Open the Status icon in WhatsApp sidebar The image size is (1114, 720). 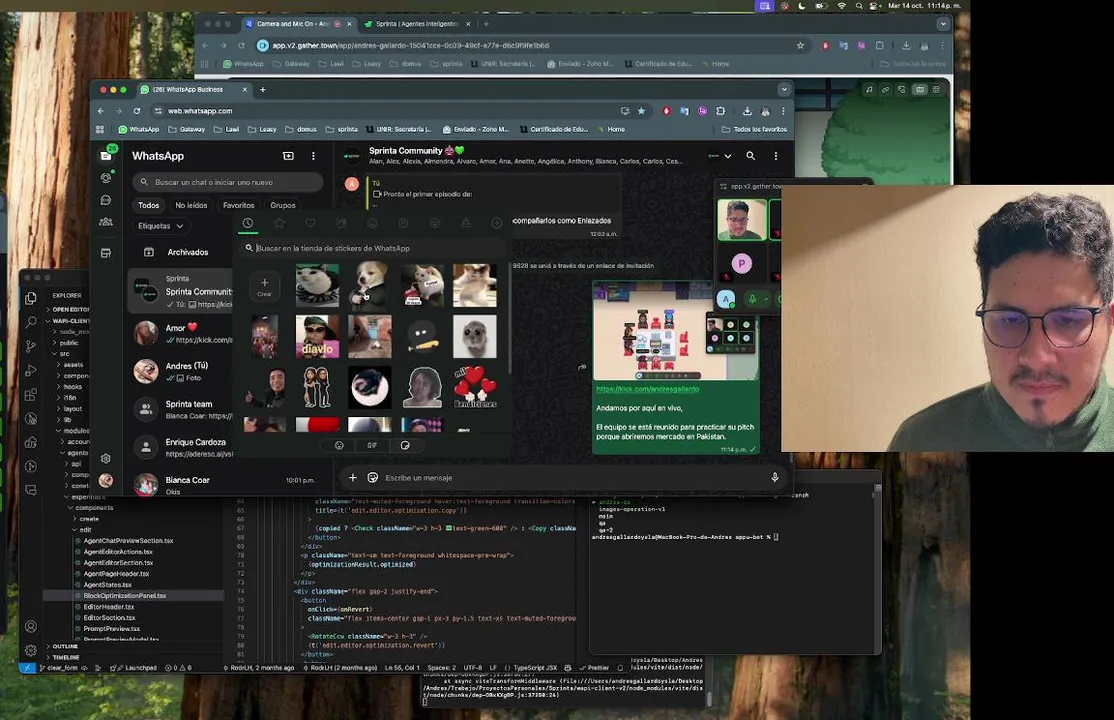tap(106, 178)
